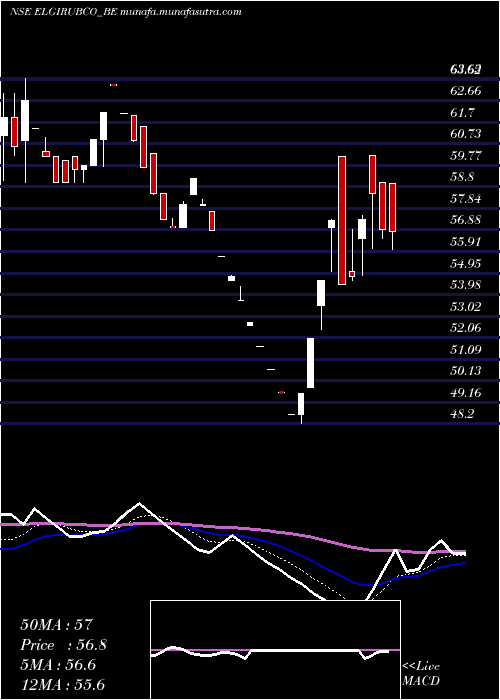Click the 57.84 price axis label
The image size is (500, 700).
pos(467,199)
